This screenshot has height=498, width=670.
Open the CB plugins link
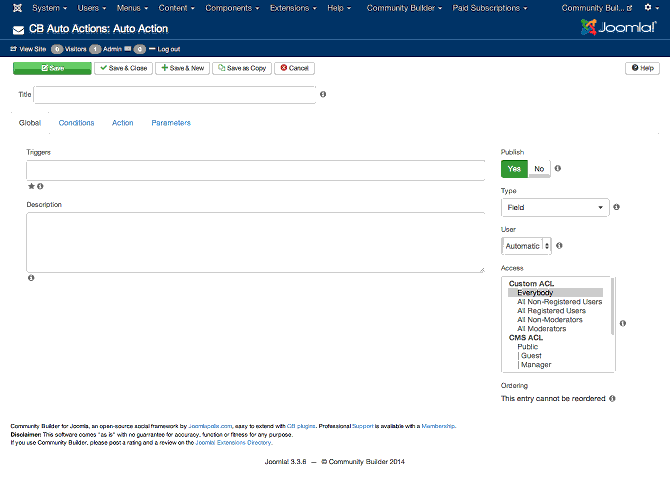point(301,426)
